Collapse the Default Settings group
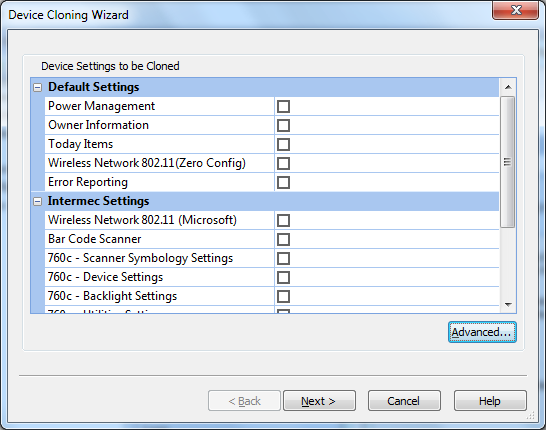The image size is (546, 430). 37,87
